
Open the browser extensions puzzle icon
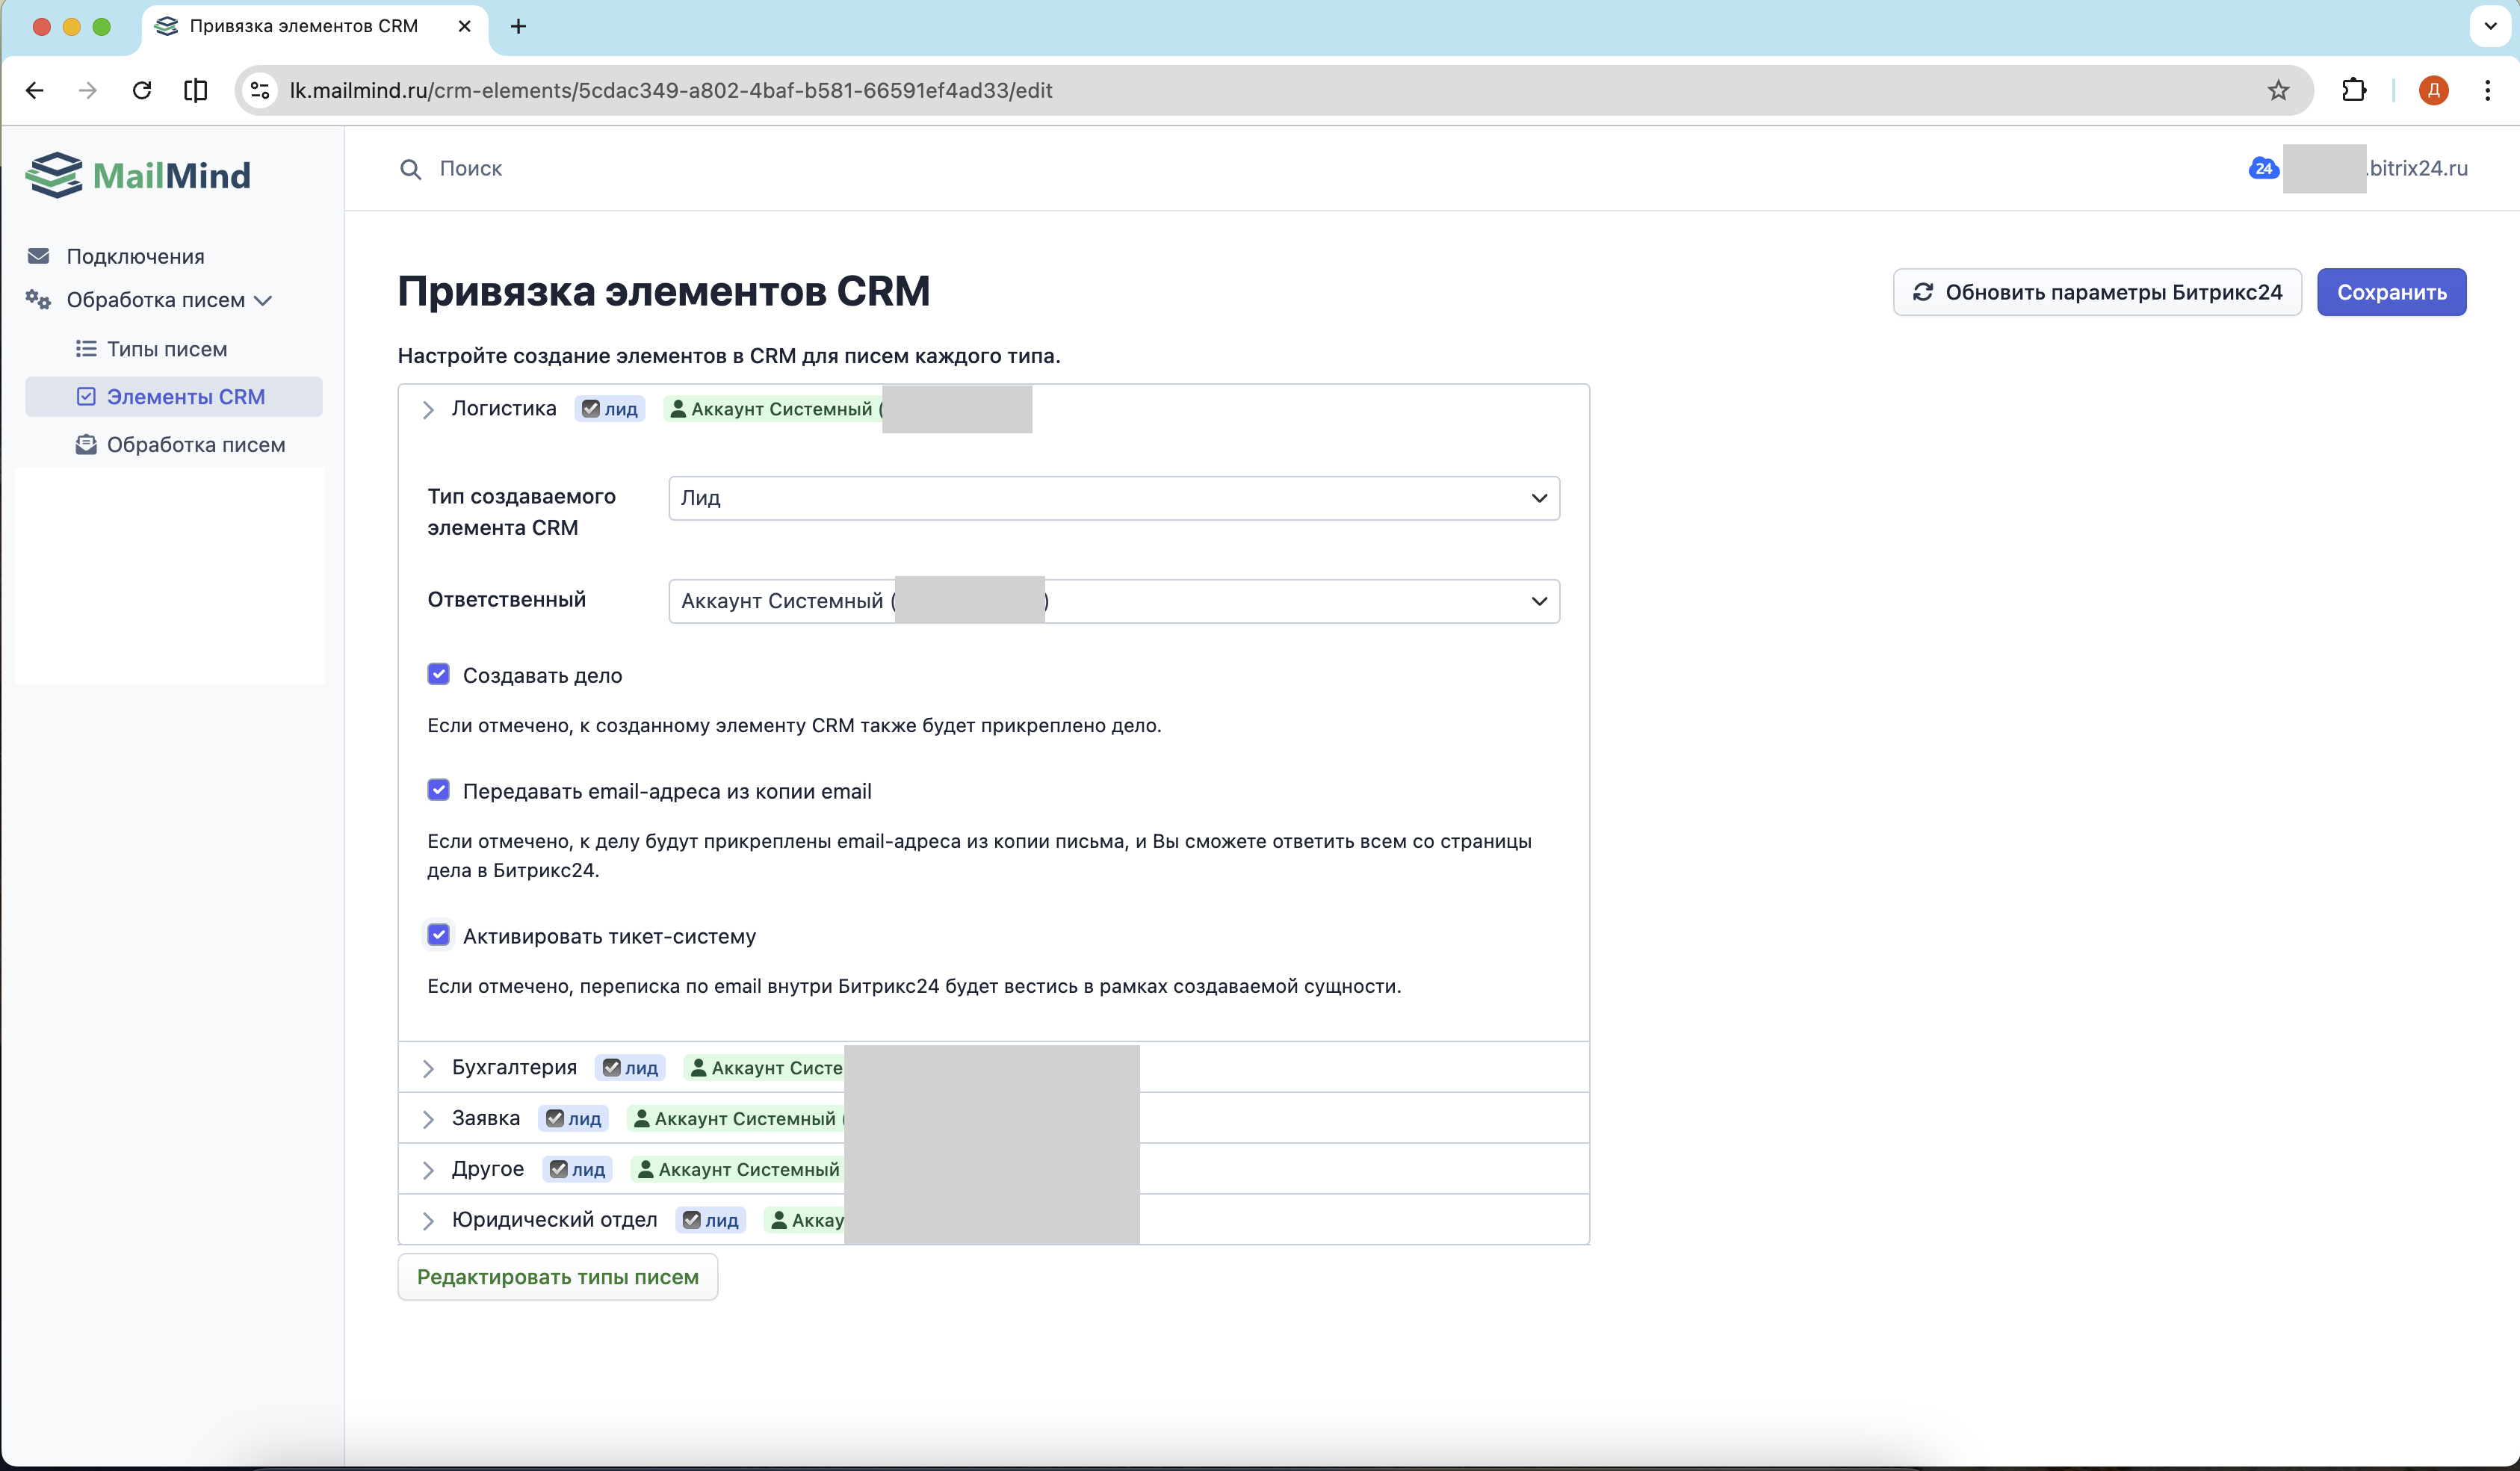pyautogui.click(x=2354, y=90)
